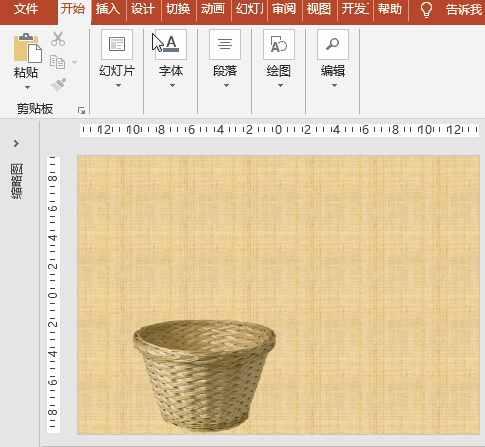
Task: Open the Paragraph (段落) group icon
Action: click(x=225, y=44)
